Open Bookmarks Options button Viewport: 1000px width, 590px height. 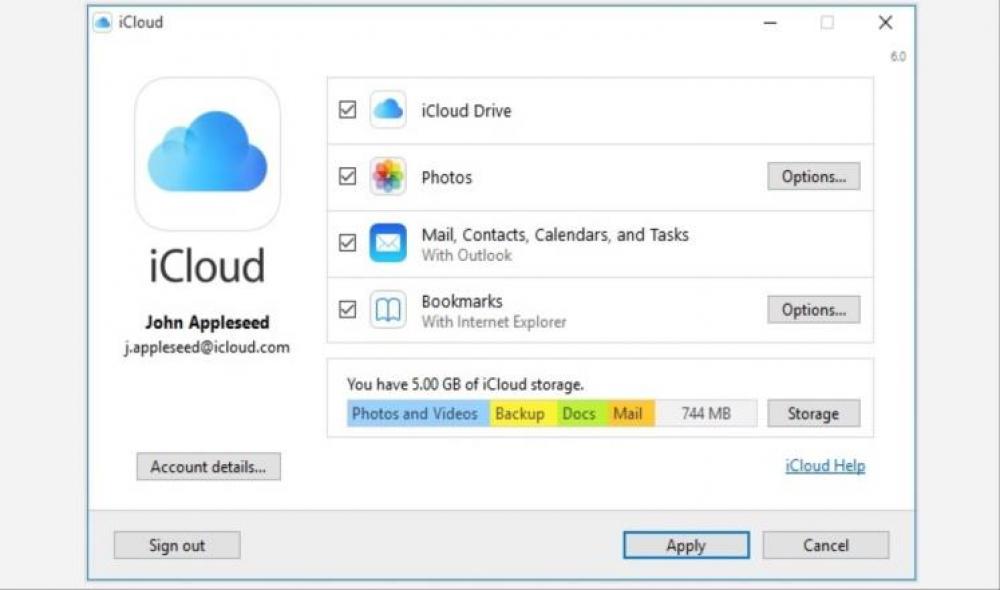pos(813,310)
